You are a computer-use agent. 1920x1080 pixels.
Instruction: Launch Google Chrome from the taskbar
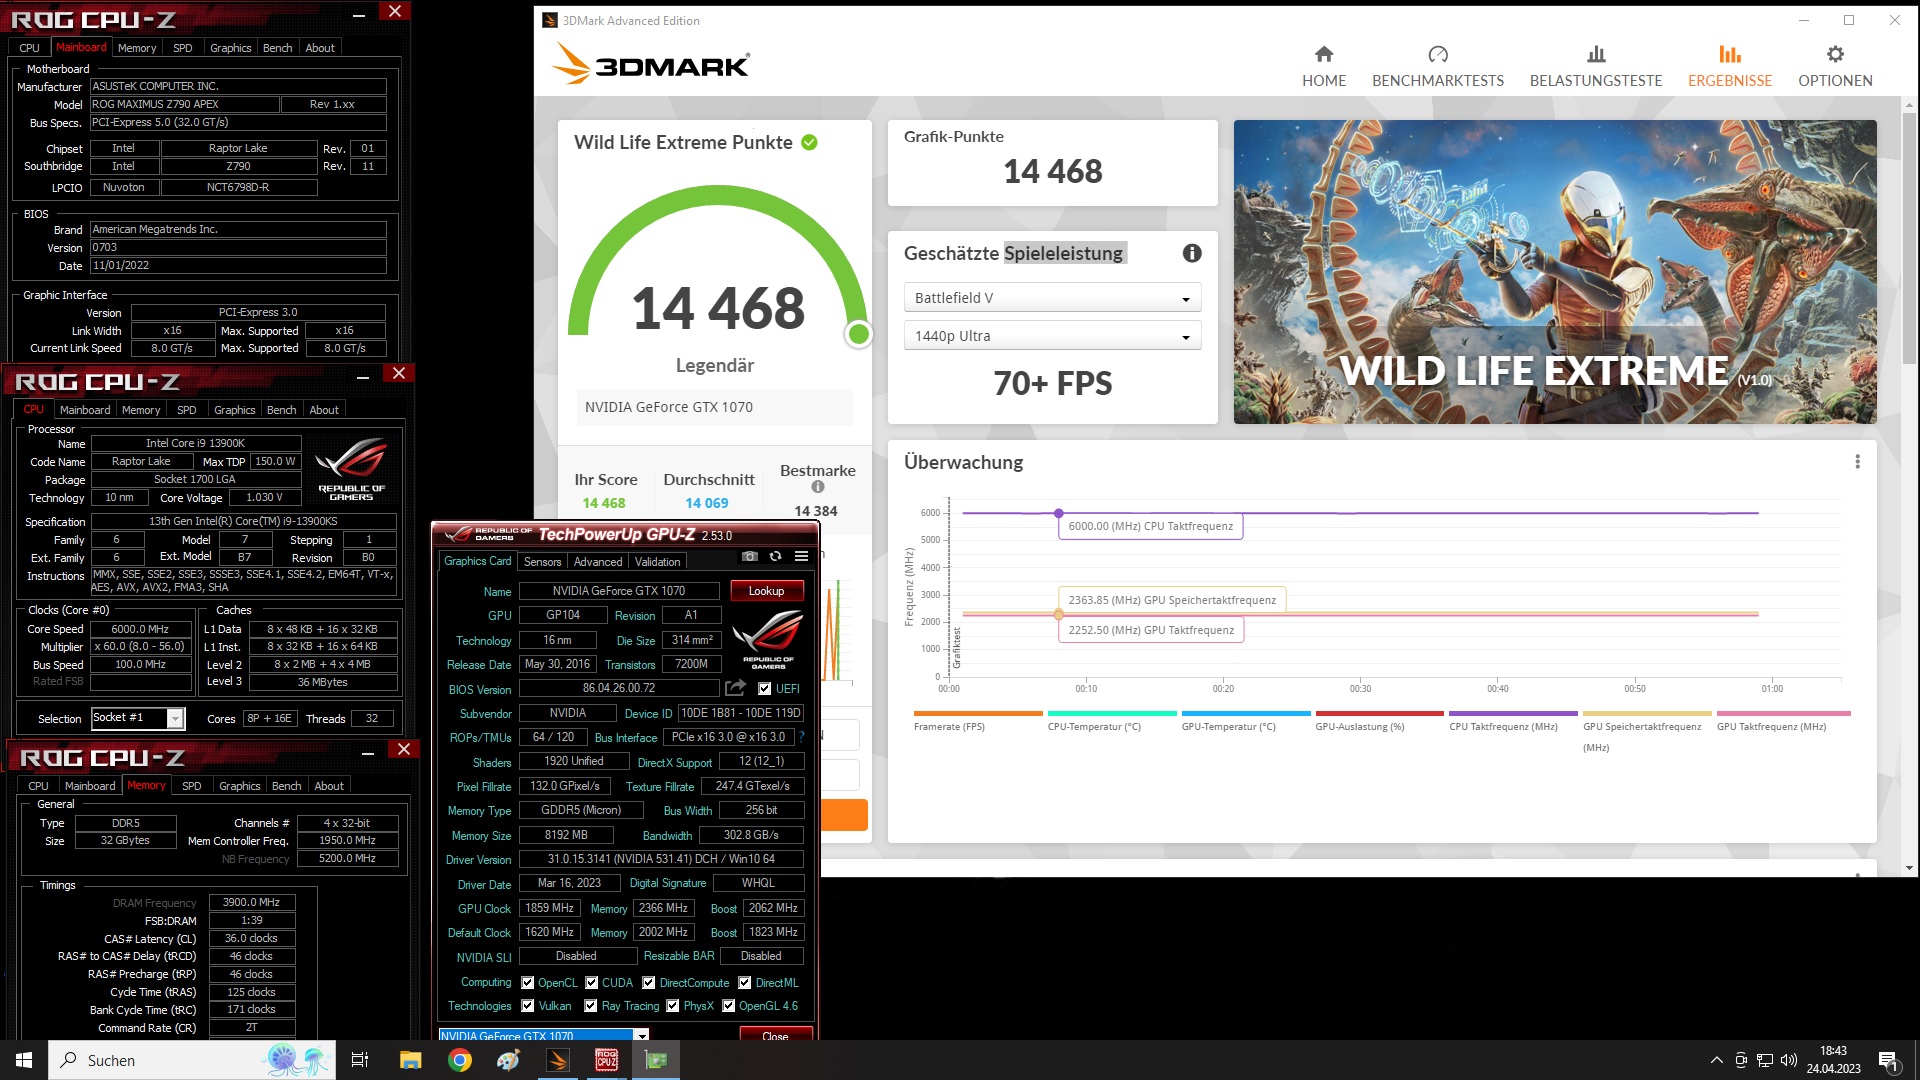tap(460, 1060)
